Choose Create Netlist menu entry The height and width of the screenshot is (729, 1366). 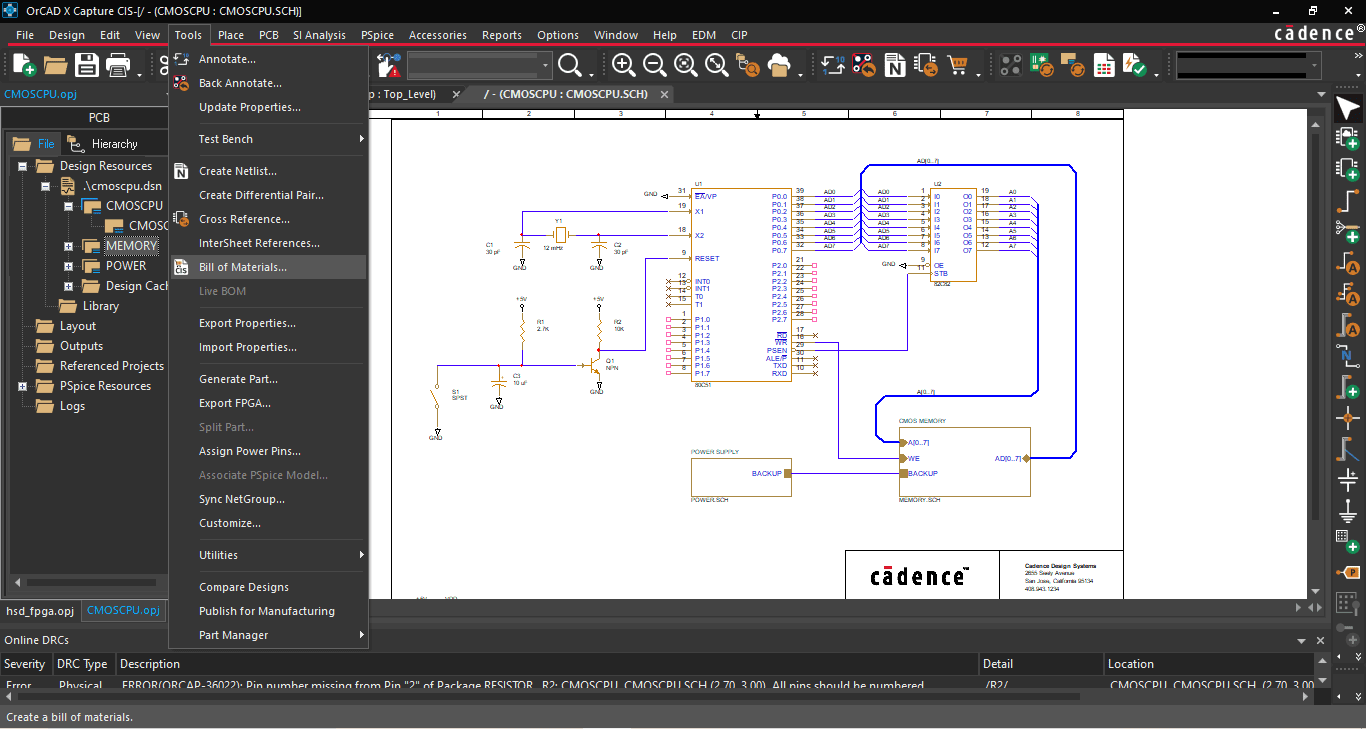268,171
